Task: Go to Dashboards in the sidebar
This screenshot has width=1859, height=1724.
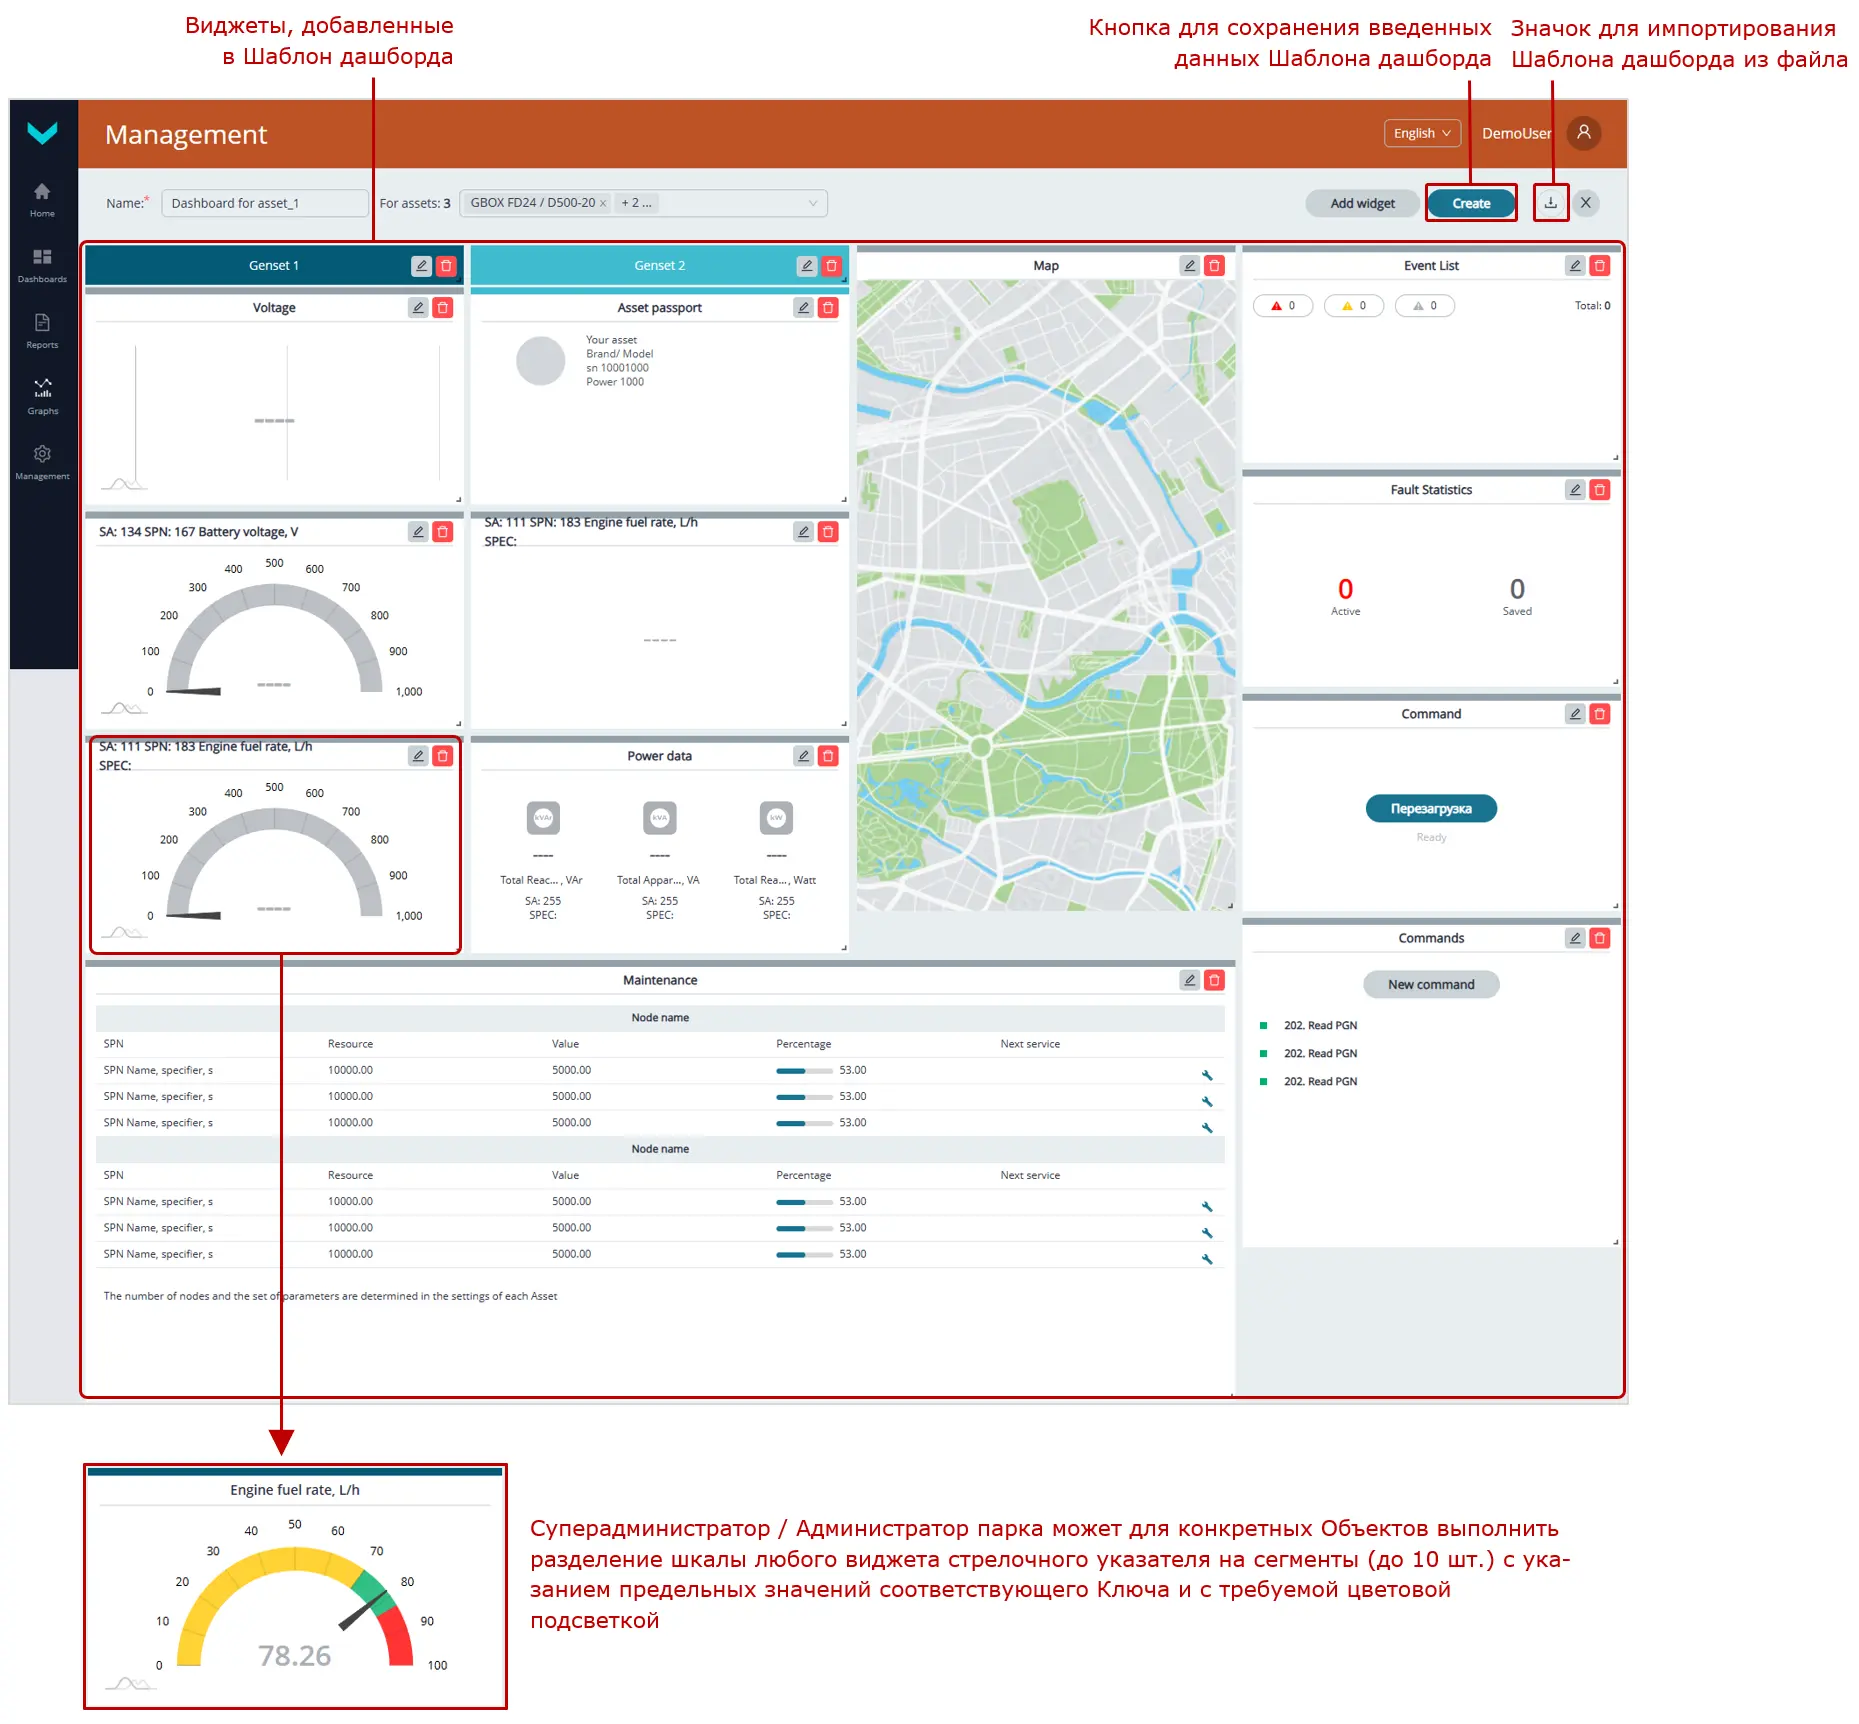Action: coord(42,265)
